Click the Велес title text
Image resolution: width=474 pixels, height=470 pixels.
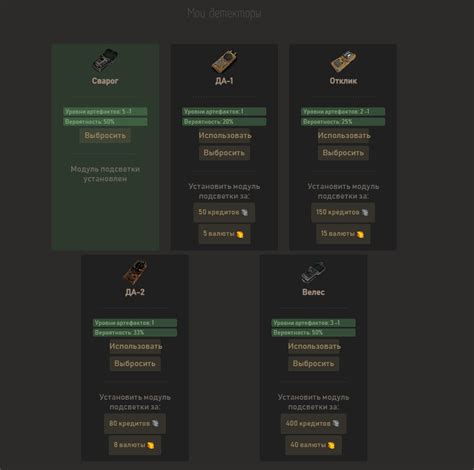tap(313, 292)
